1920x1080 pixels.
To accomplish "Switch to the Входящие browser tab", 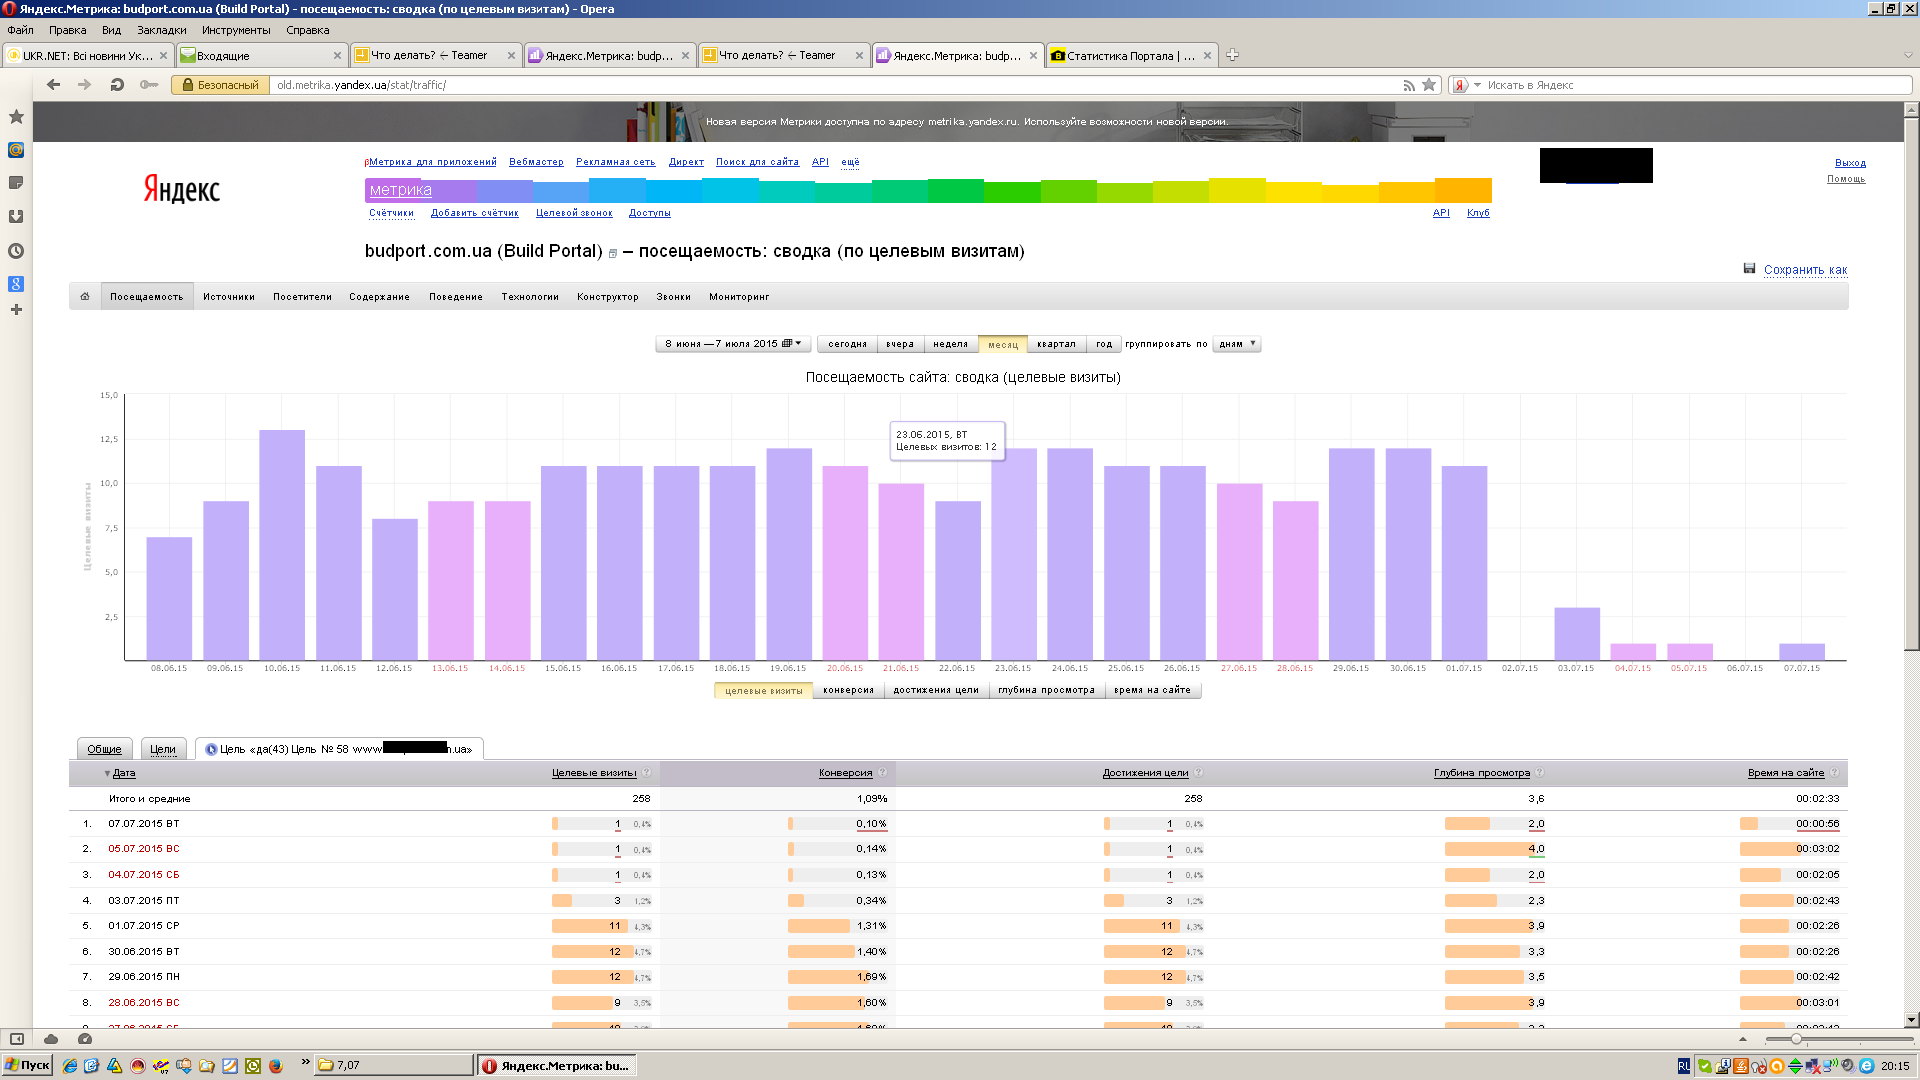I will point(261,55).
